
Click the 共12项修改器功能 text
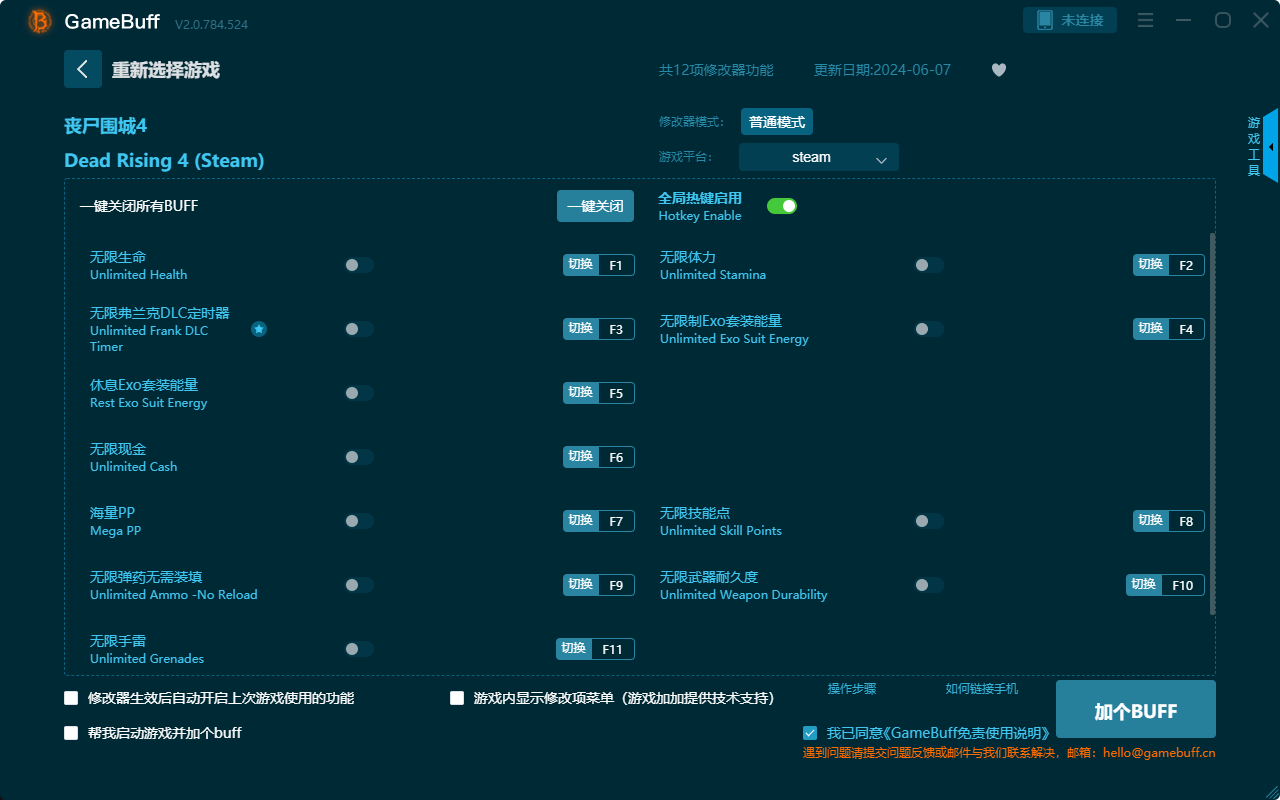716,70
